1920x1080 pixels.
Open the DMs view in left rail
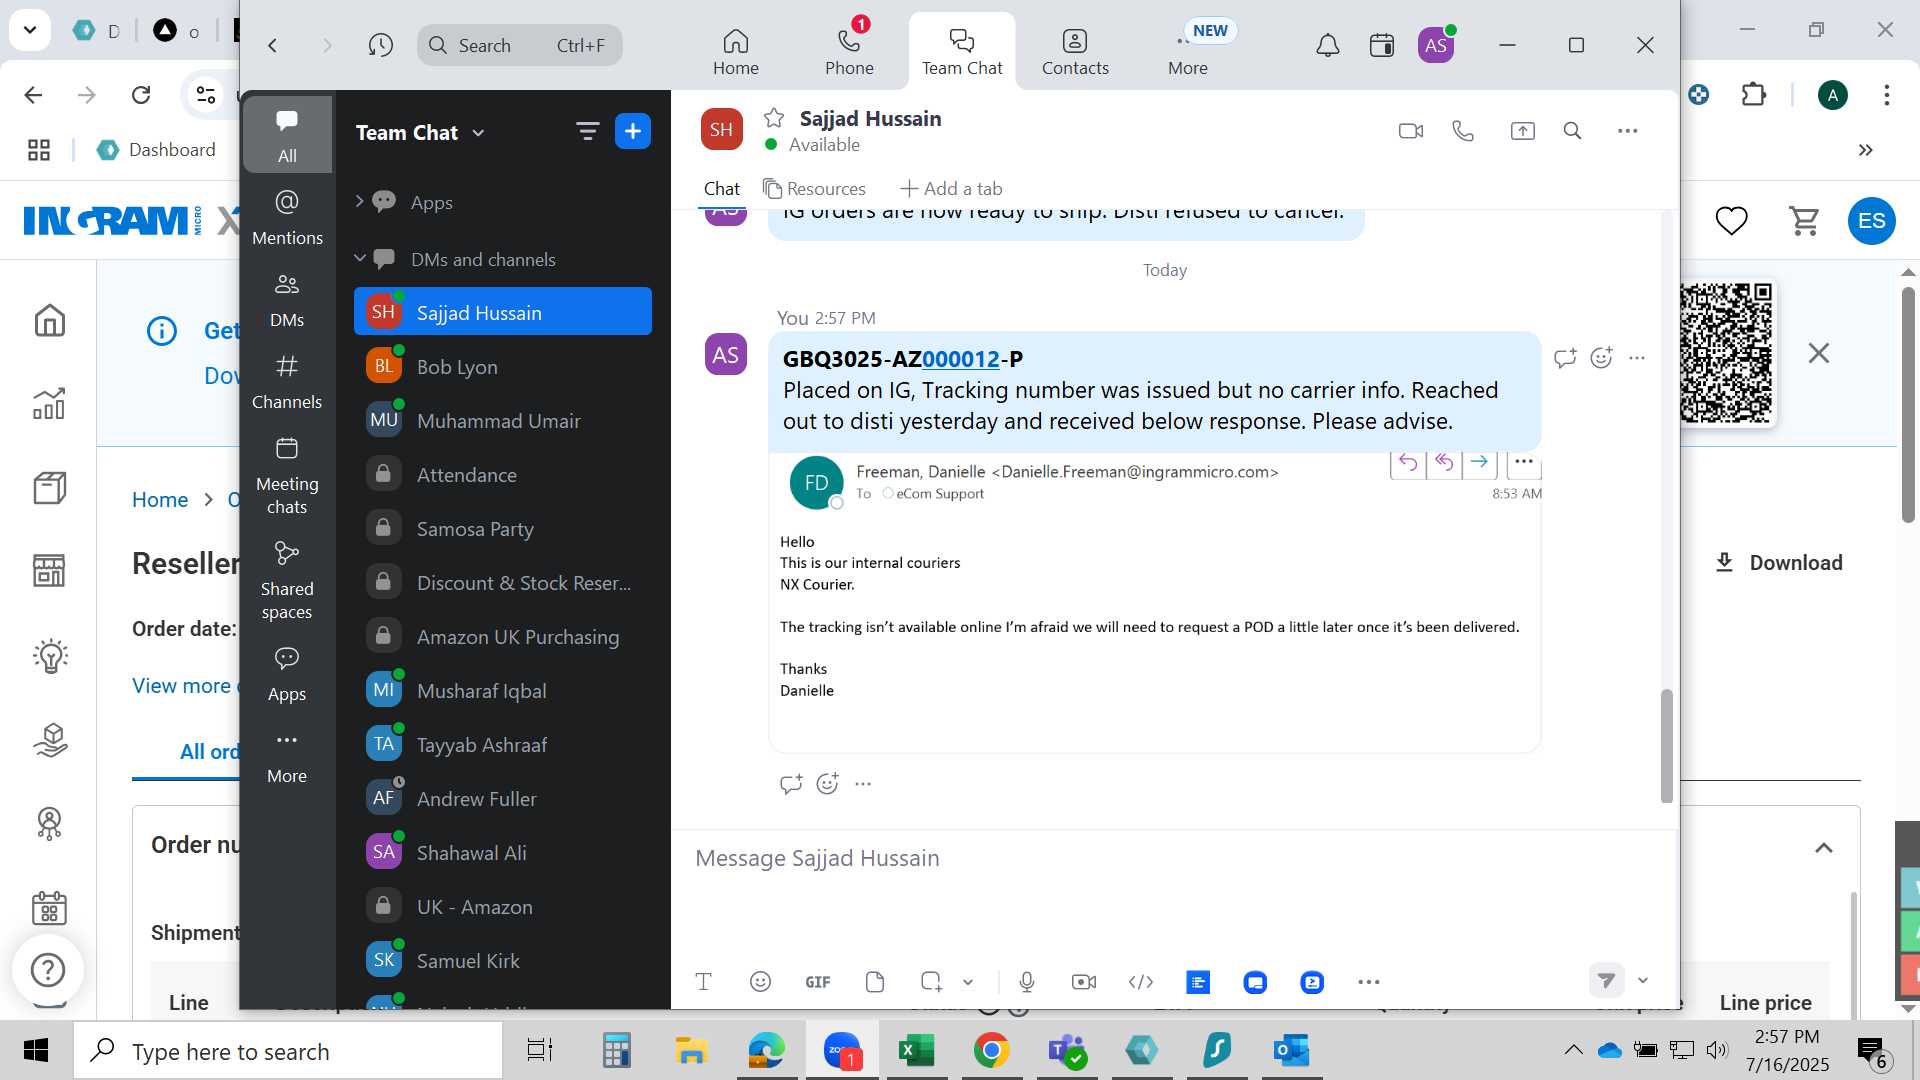[x=287, y=300]
